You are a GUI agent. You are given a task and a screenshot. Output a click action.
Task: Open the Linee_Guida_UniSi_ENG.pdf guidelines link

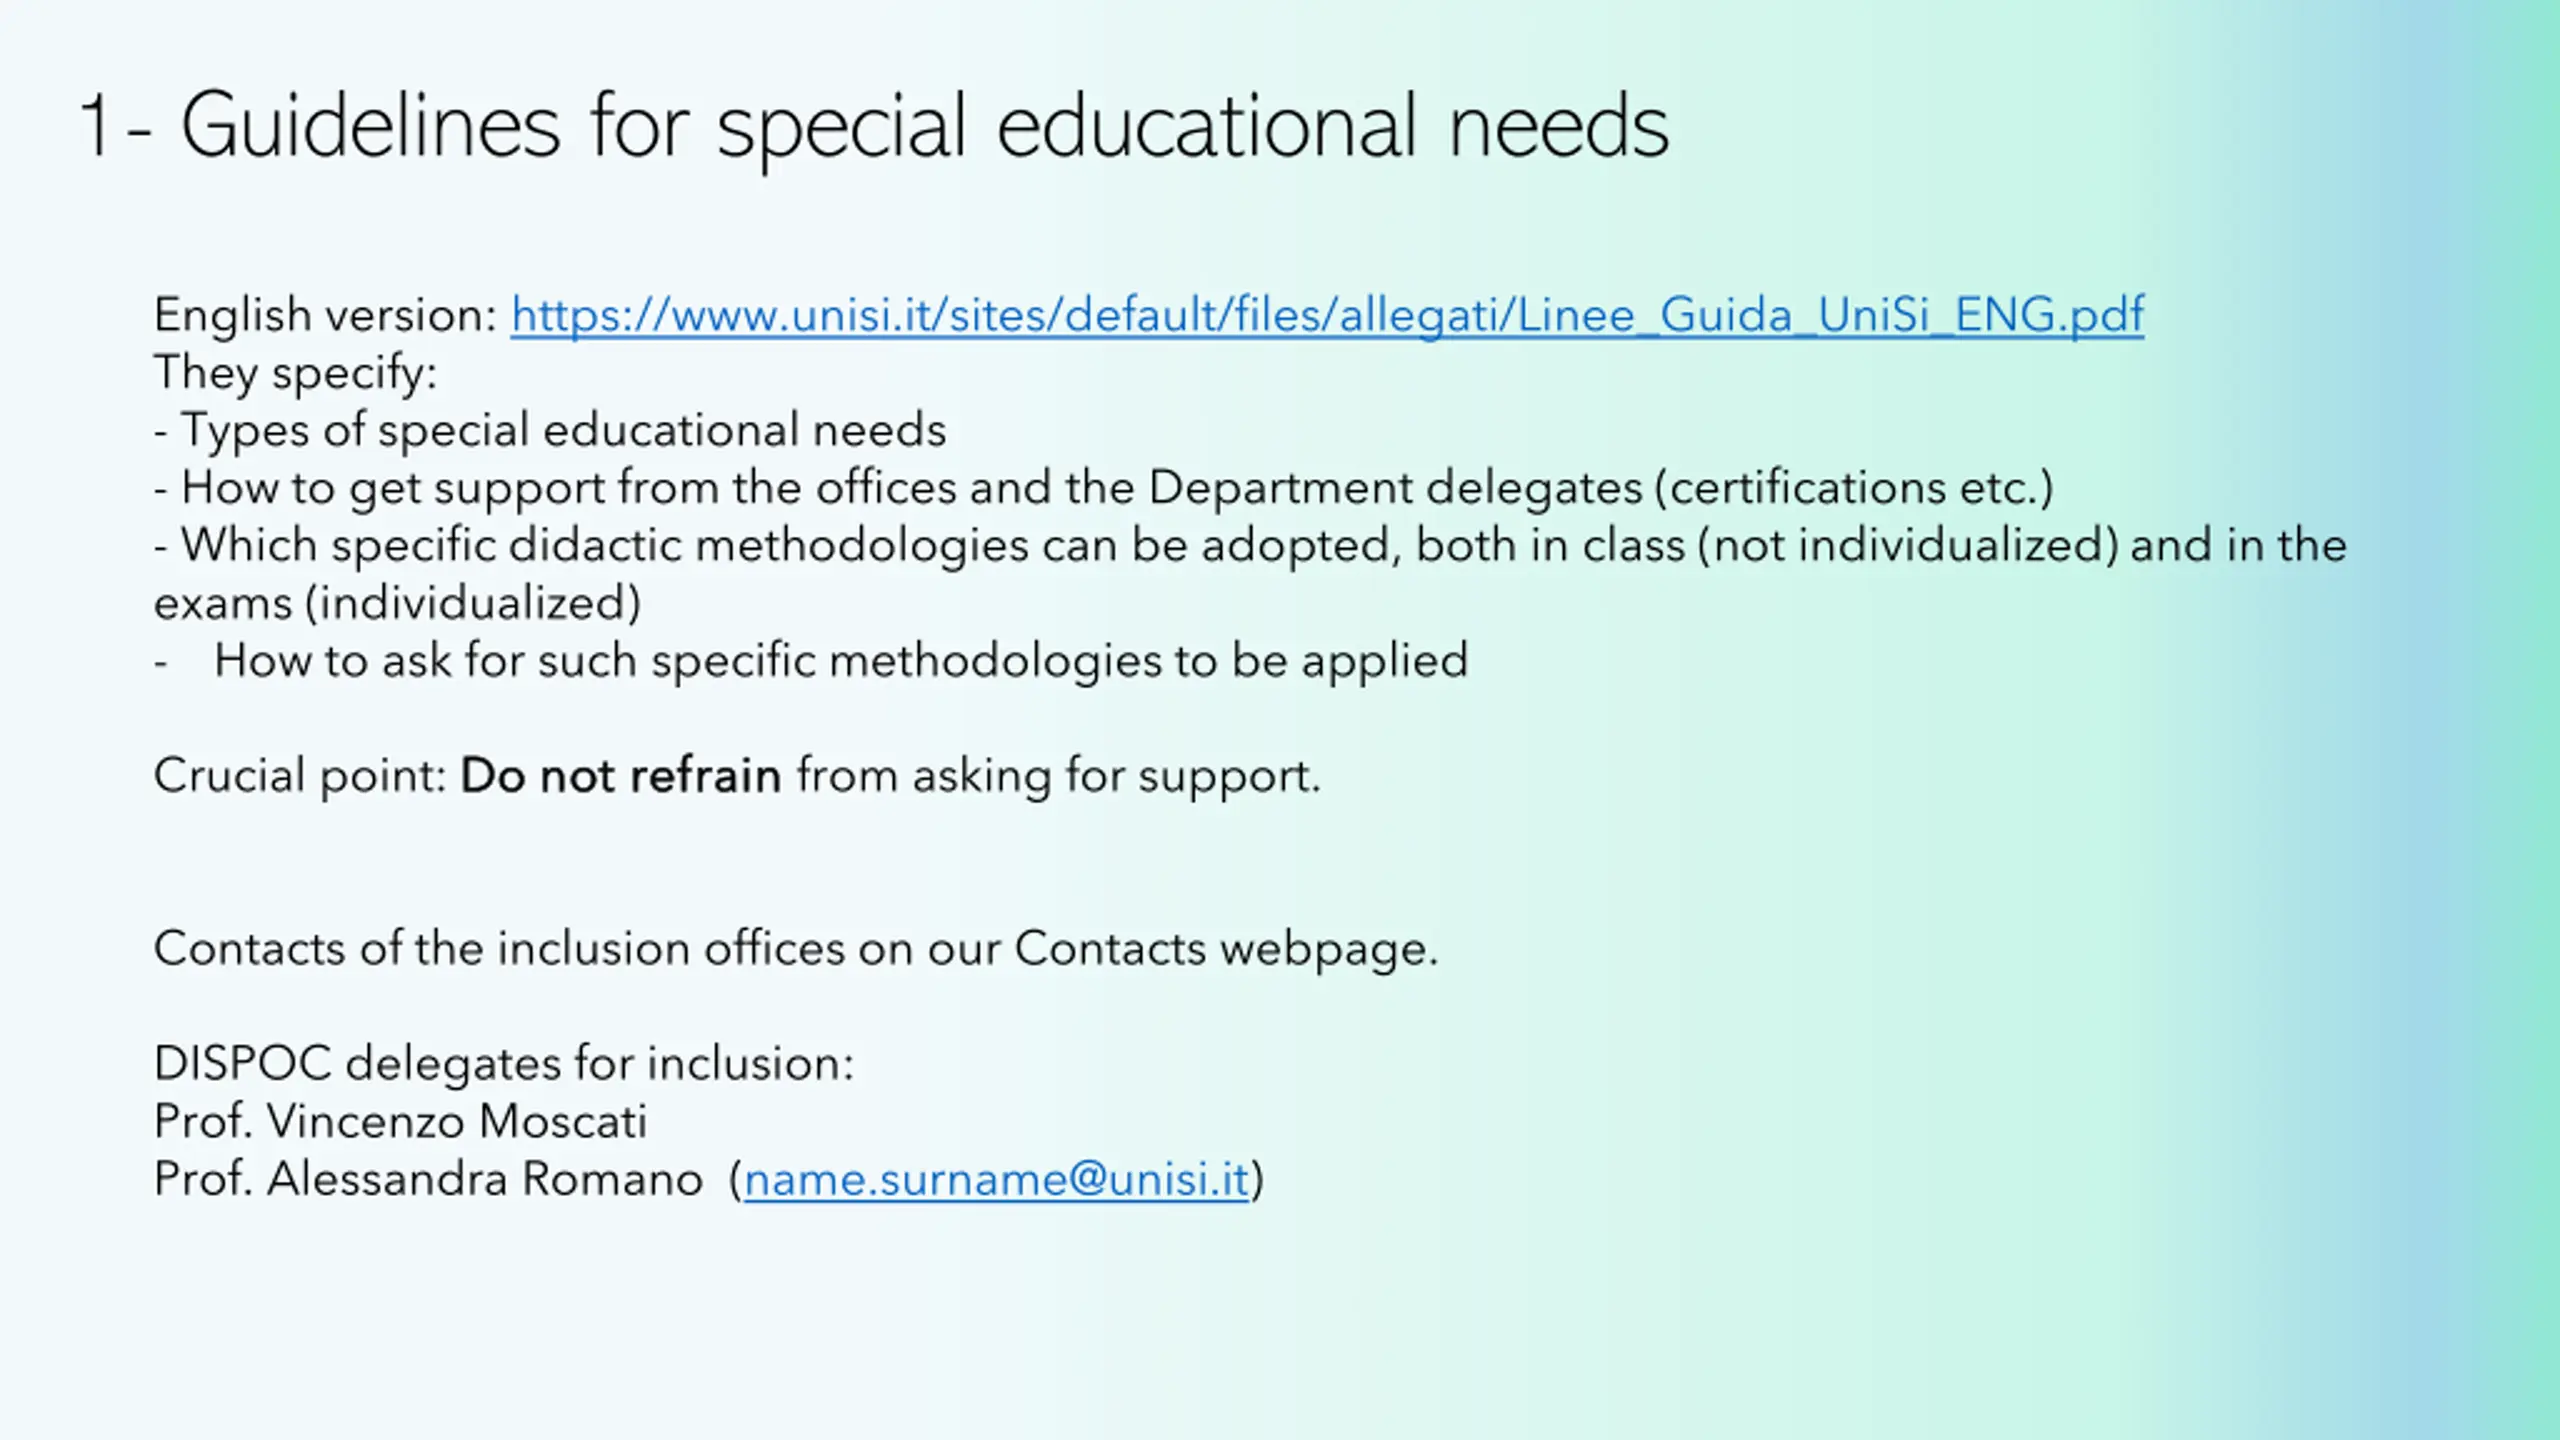click(x=1327, y=315)
